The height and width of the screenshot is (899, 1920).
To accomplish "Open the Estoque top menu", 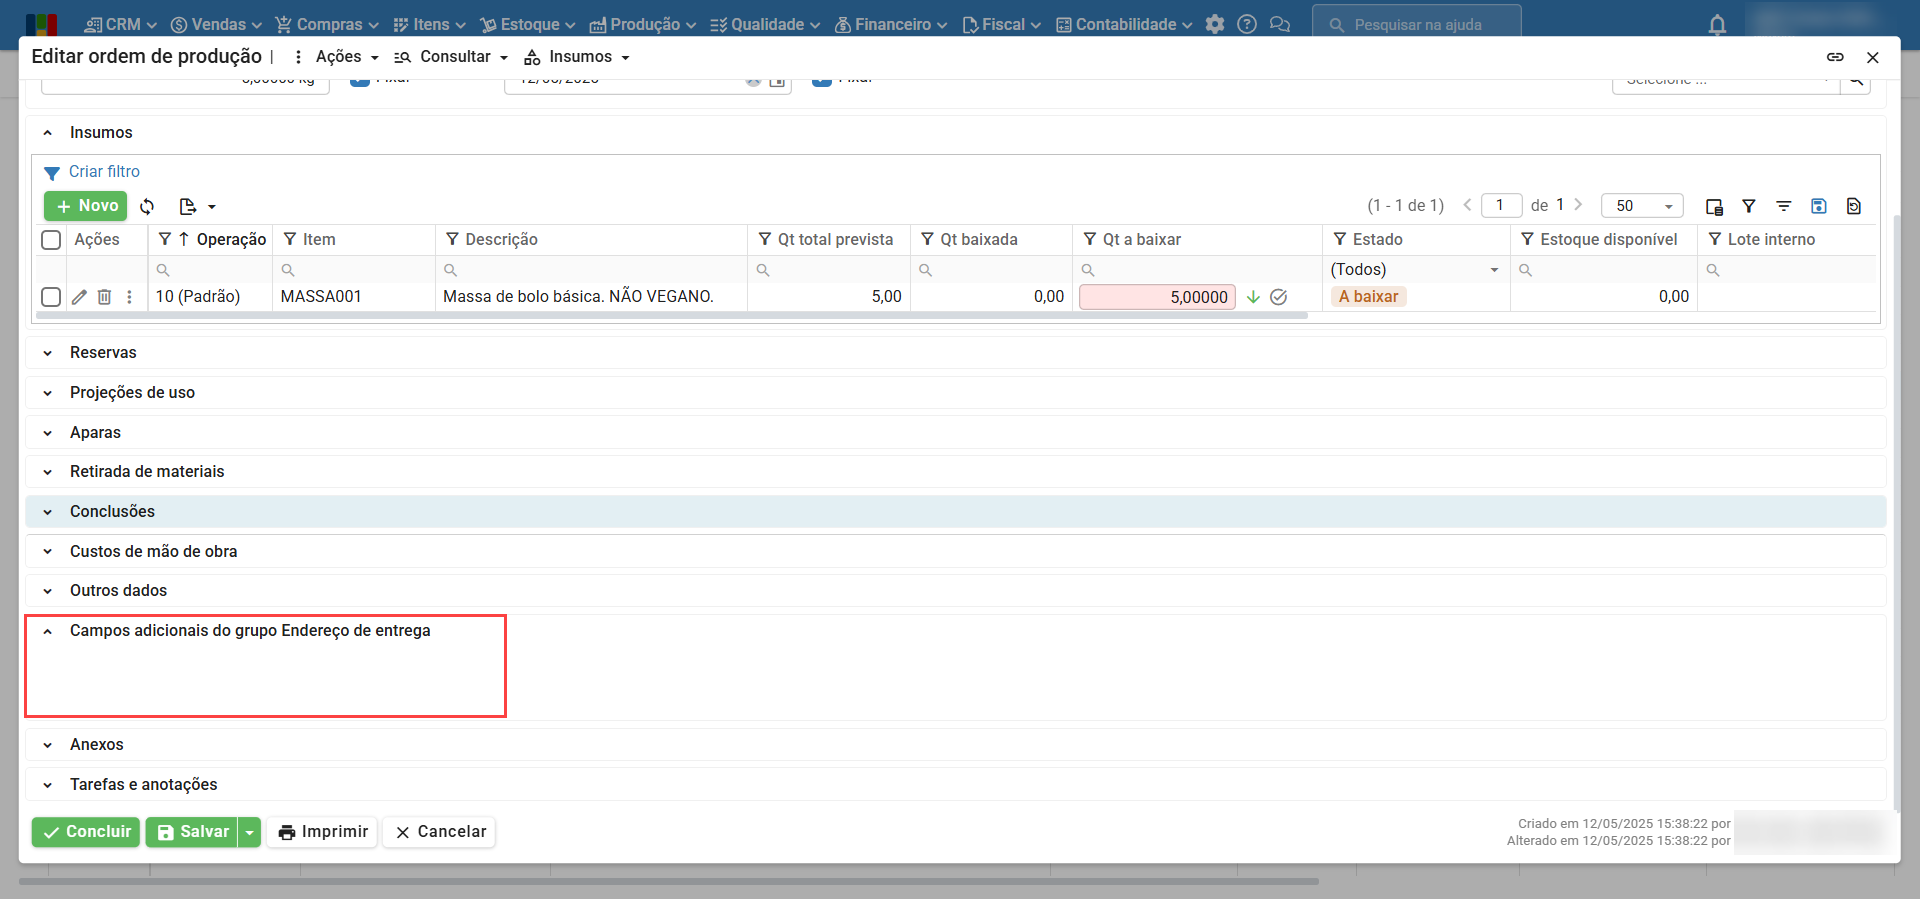I will click(527, 24).
